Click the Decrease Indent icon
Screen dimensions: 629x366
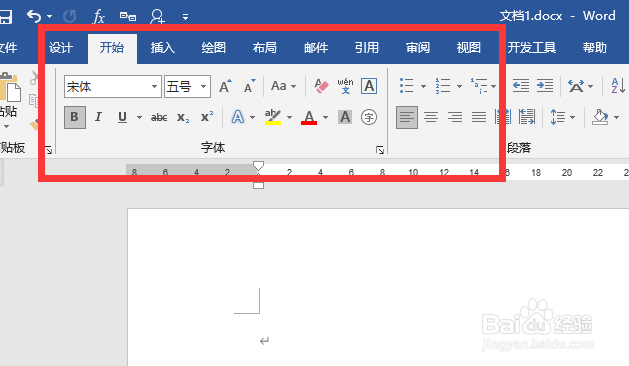click(521, 85)
